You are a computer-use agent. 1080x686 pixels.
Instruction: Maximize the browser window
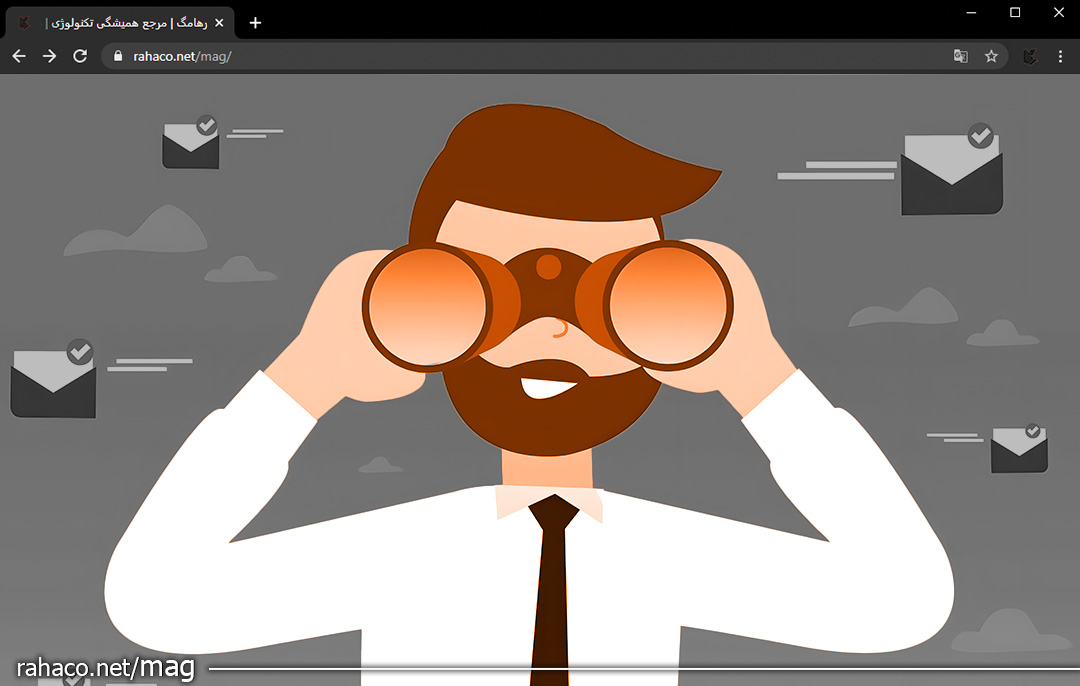(1015, 12)
